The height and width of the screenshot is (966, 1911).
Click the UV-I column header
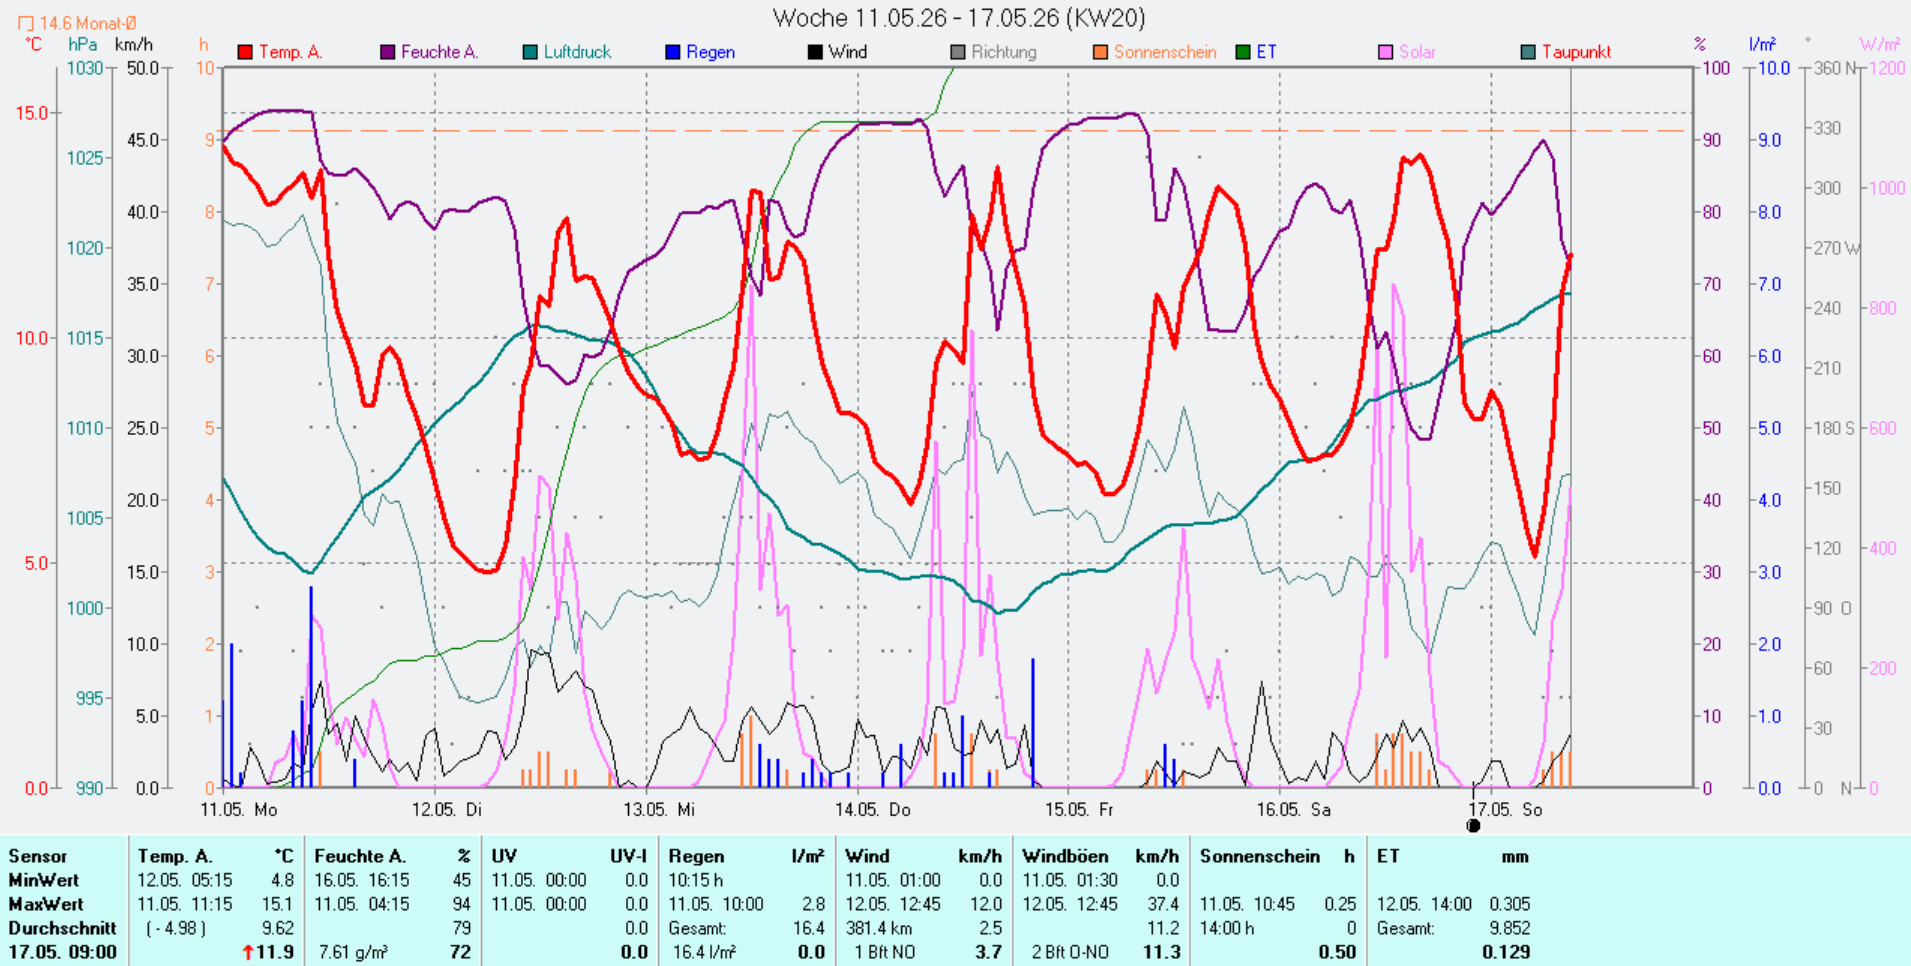click(x=629, y=856)
